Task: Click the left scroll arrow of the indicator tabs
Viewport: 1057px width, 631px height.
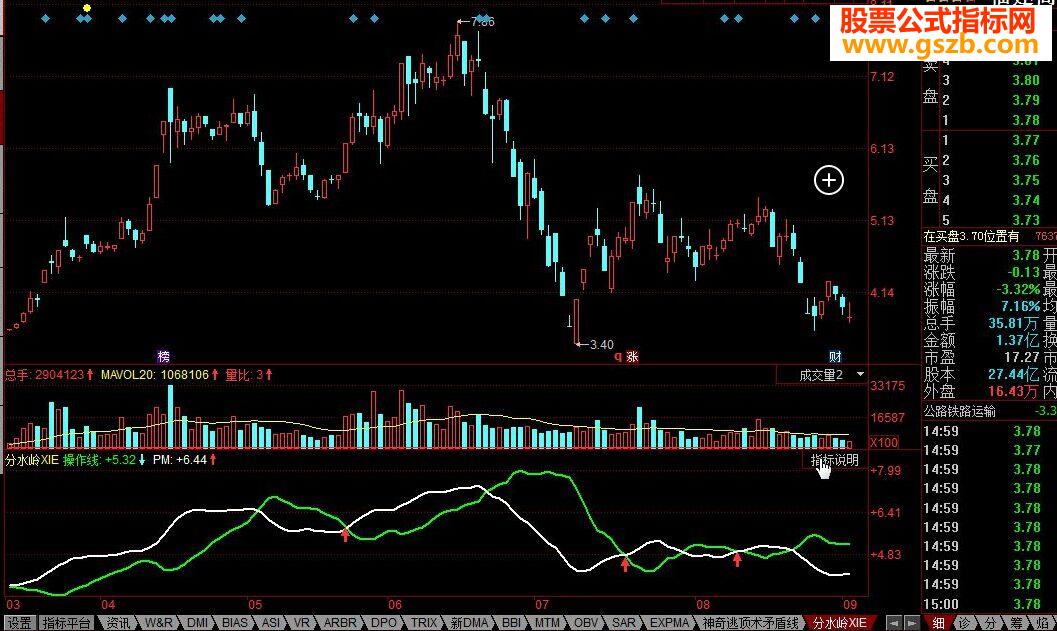Action: click(893, 623)
